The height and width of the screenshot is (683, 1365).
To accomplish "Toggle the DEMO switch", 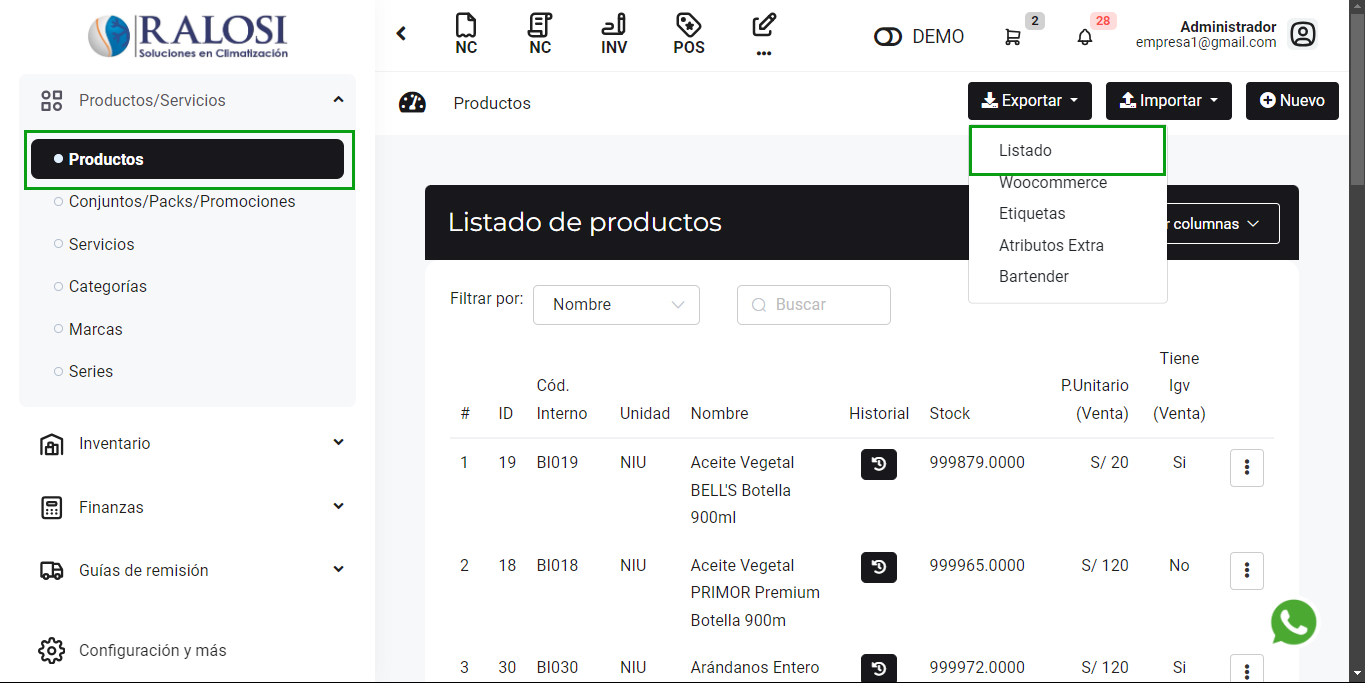I will (887, 37).
